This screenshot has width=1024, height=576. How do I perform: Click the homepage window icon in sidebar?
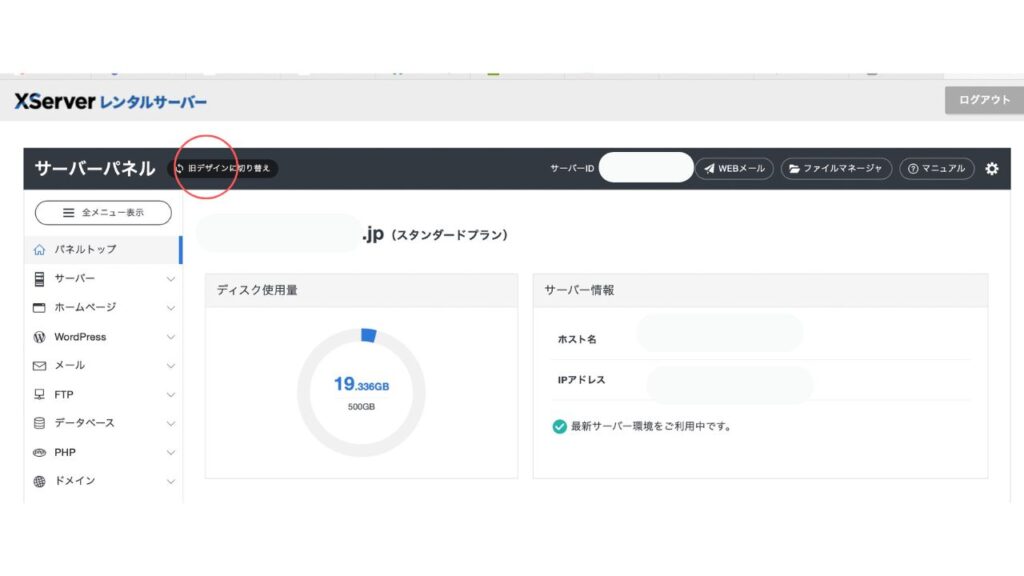click(40, 308)
